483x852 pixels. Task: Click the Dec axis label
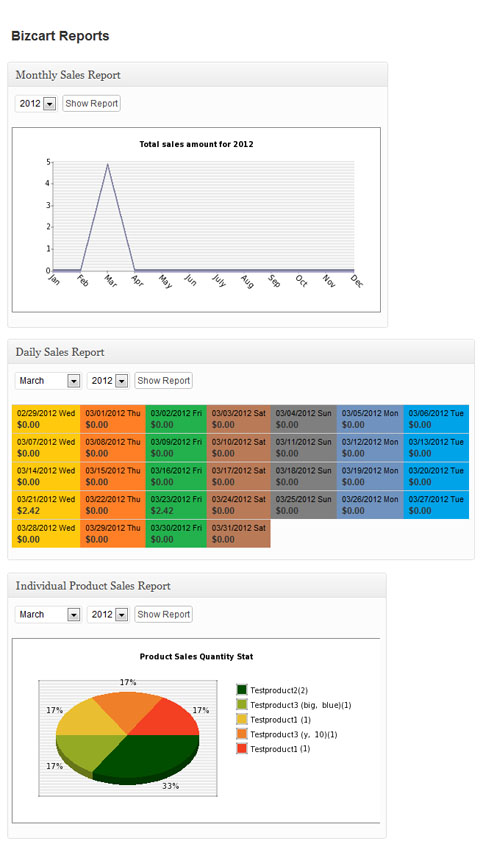coord(357,280)
